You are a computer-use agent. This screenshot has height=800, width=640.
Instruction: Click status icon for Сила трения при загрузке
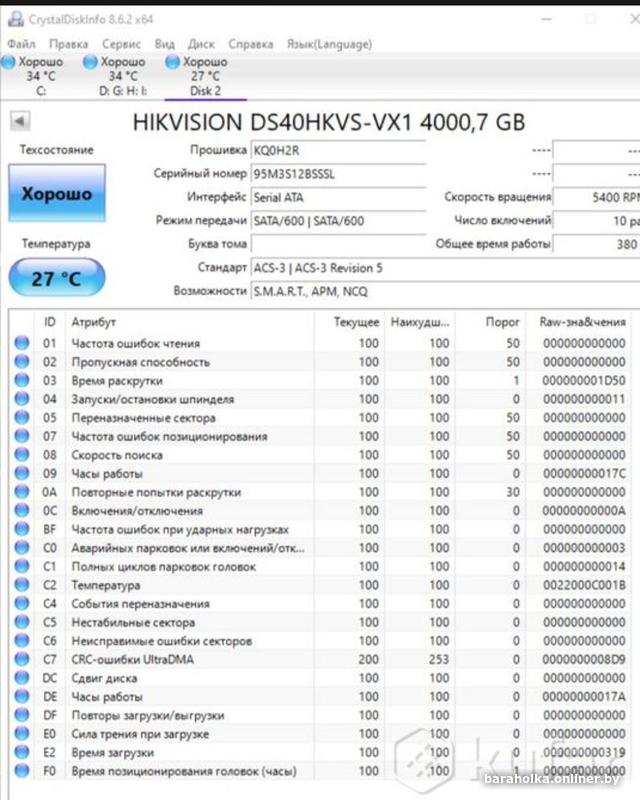[x=22, y=734]
